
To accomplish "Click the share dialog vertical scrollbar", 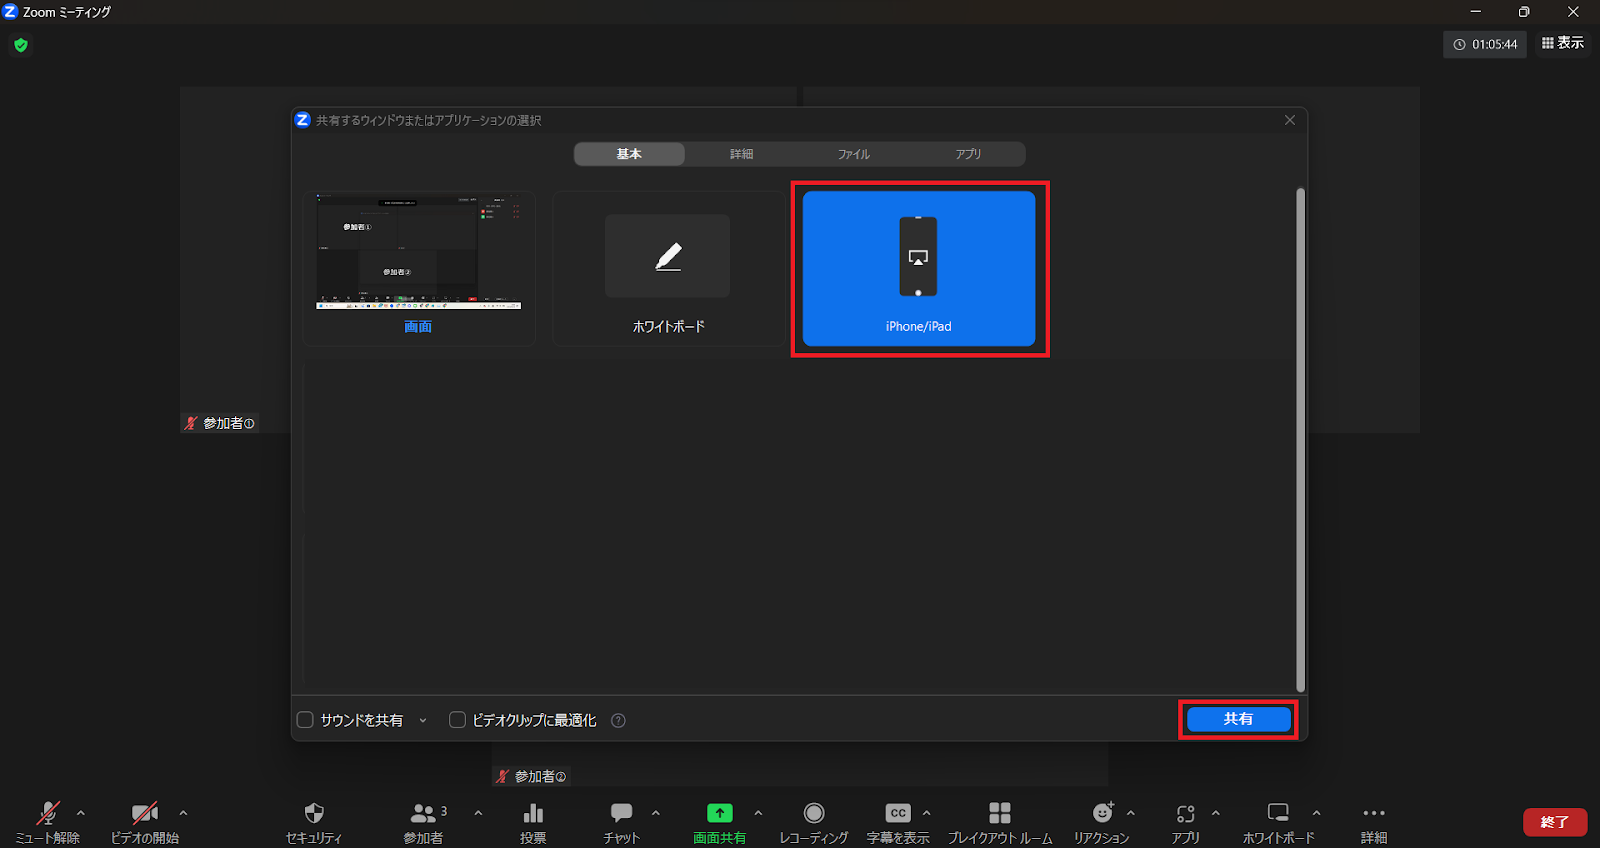I will tap(1300, 440).
